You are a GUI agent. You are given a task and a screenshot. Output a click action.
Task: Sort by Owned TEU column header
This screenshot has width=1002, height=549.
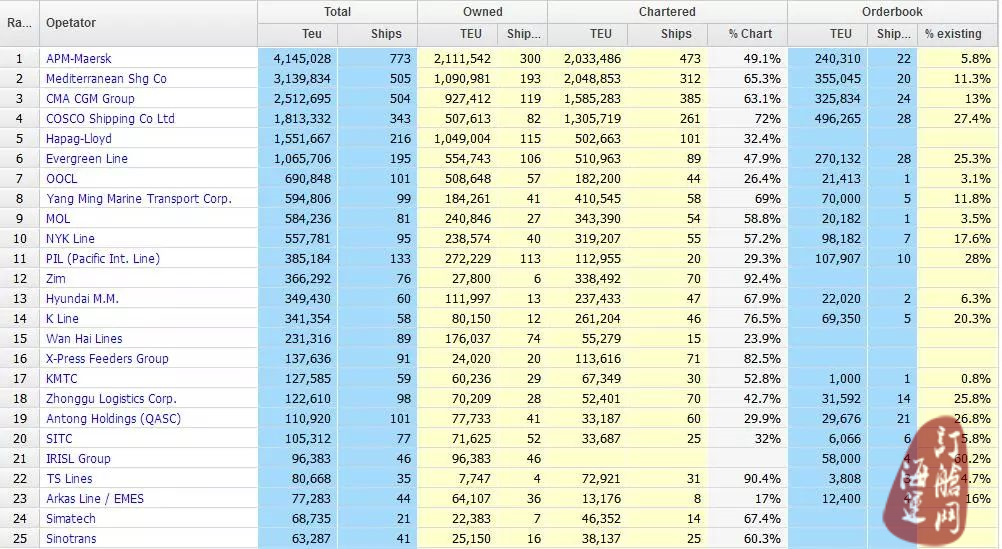click(458, 34)
